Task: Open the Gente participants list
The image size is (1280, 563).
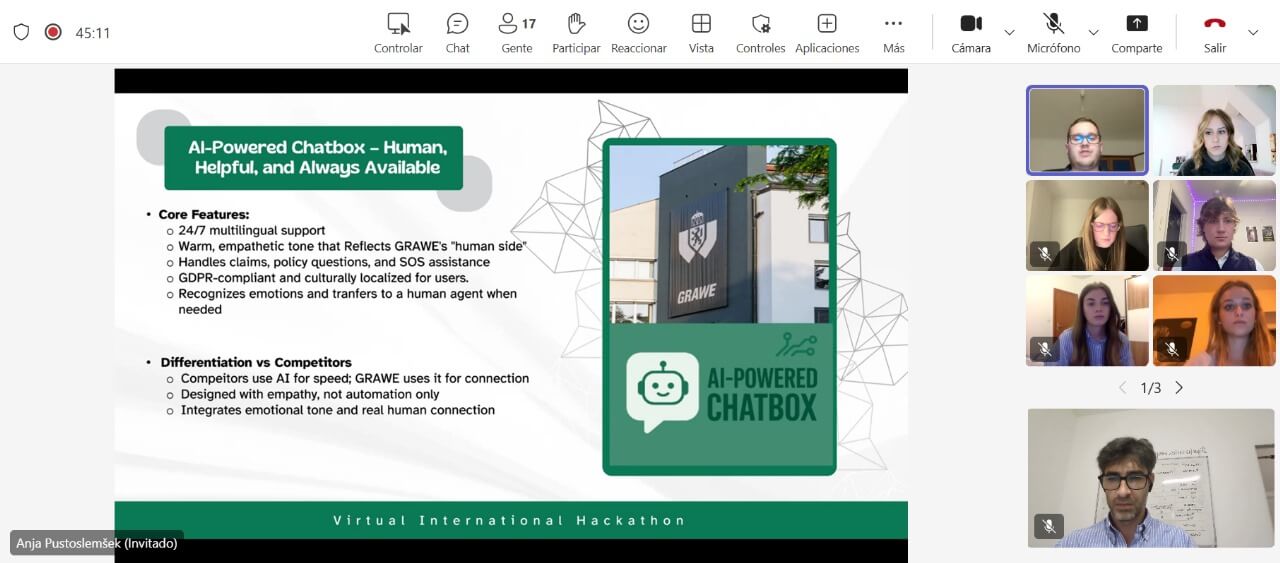Action: click(517, 32)
